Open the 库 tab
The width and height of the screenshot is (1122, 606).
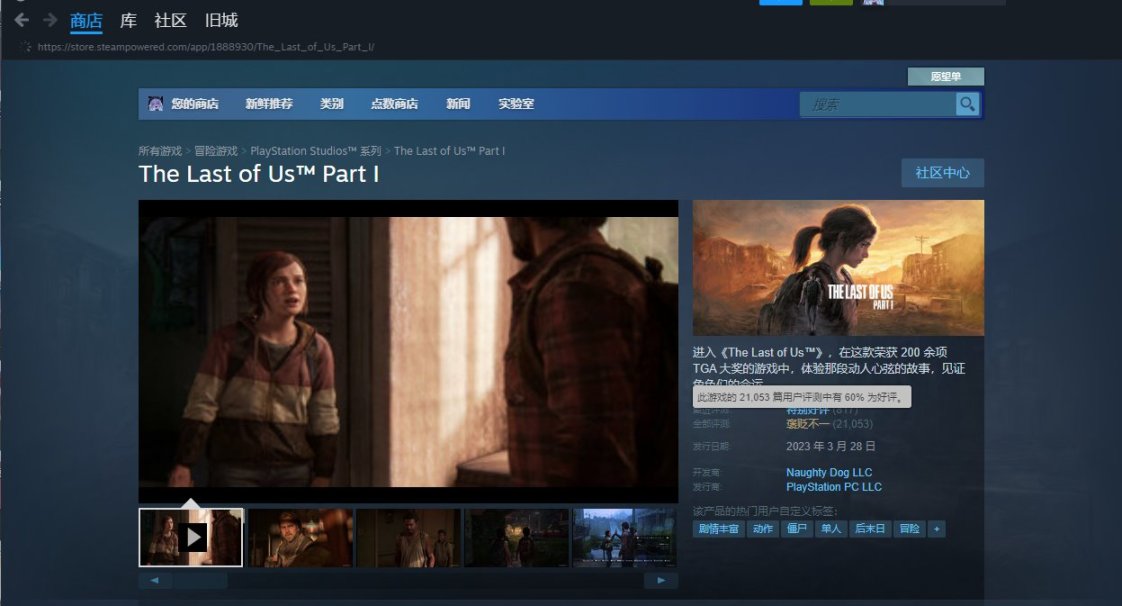coord(128,21)
